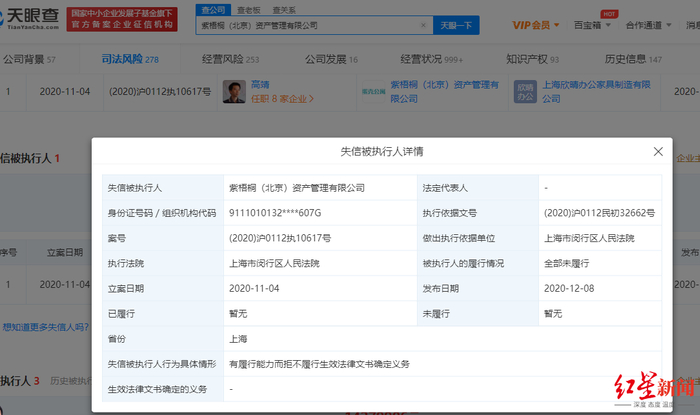Click the 天眼查 TianYanCha logo

click(30, 19)
